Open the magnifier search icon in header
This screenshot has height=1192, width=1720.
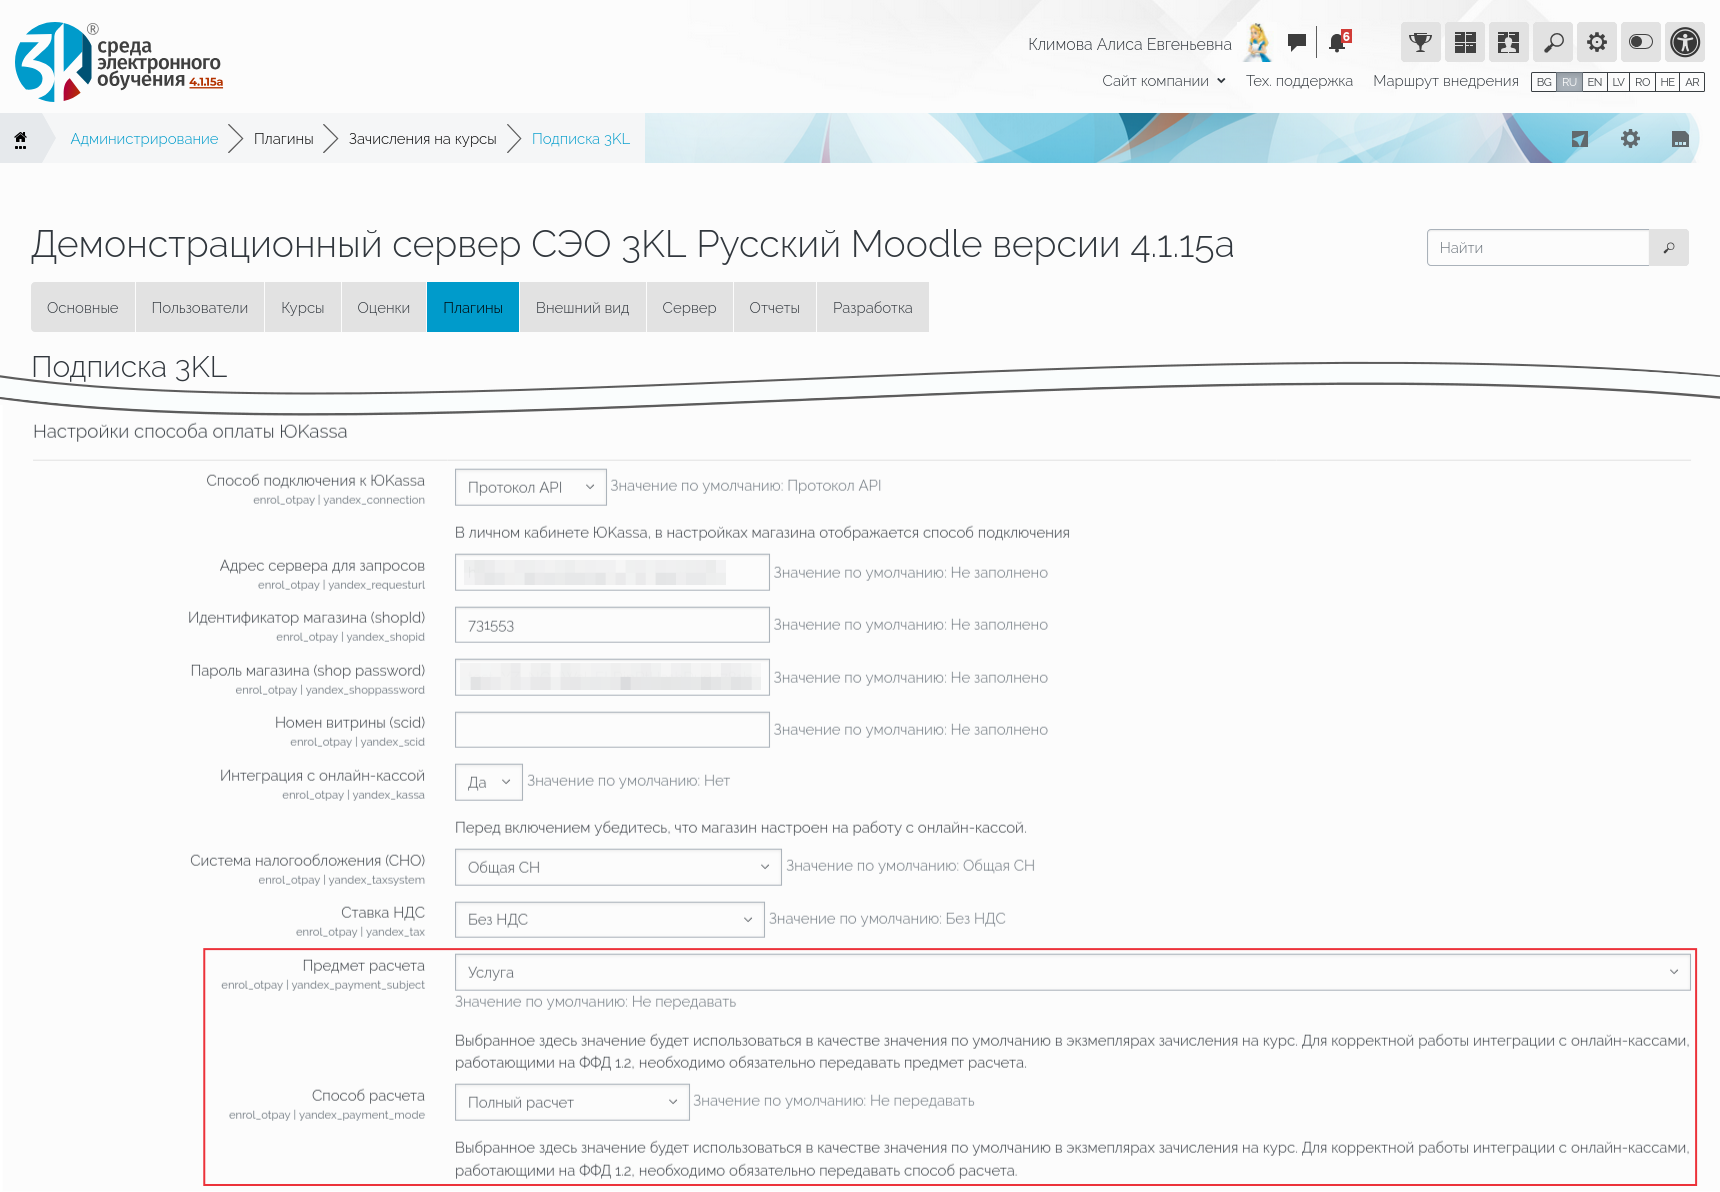[1553, 42]
